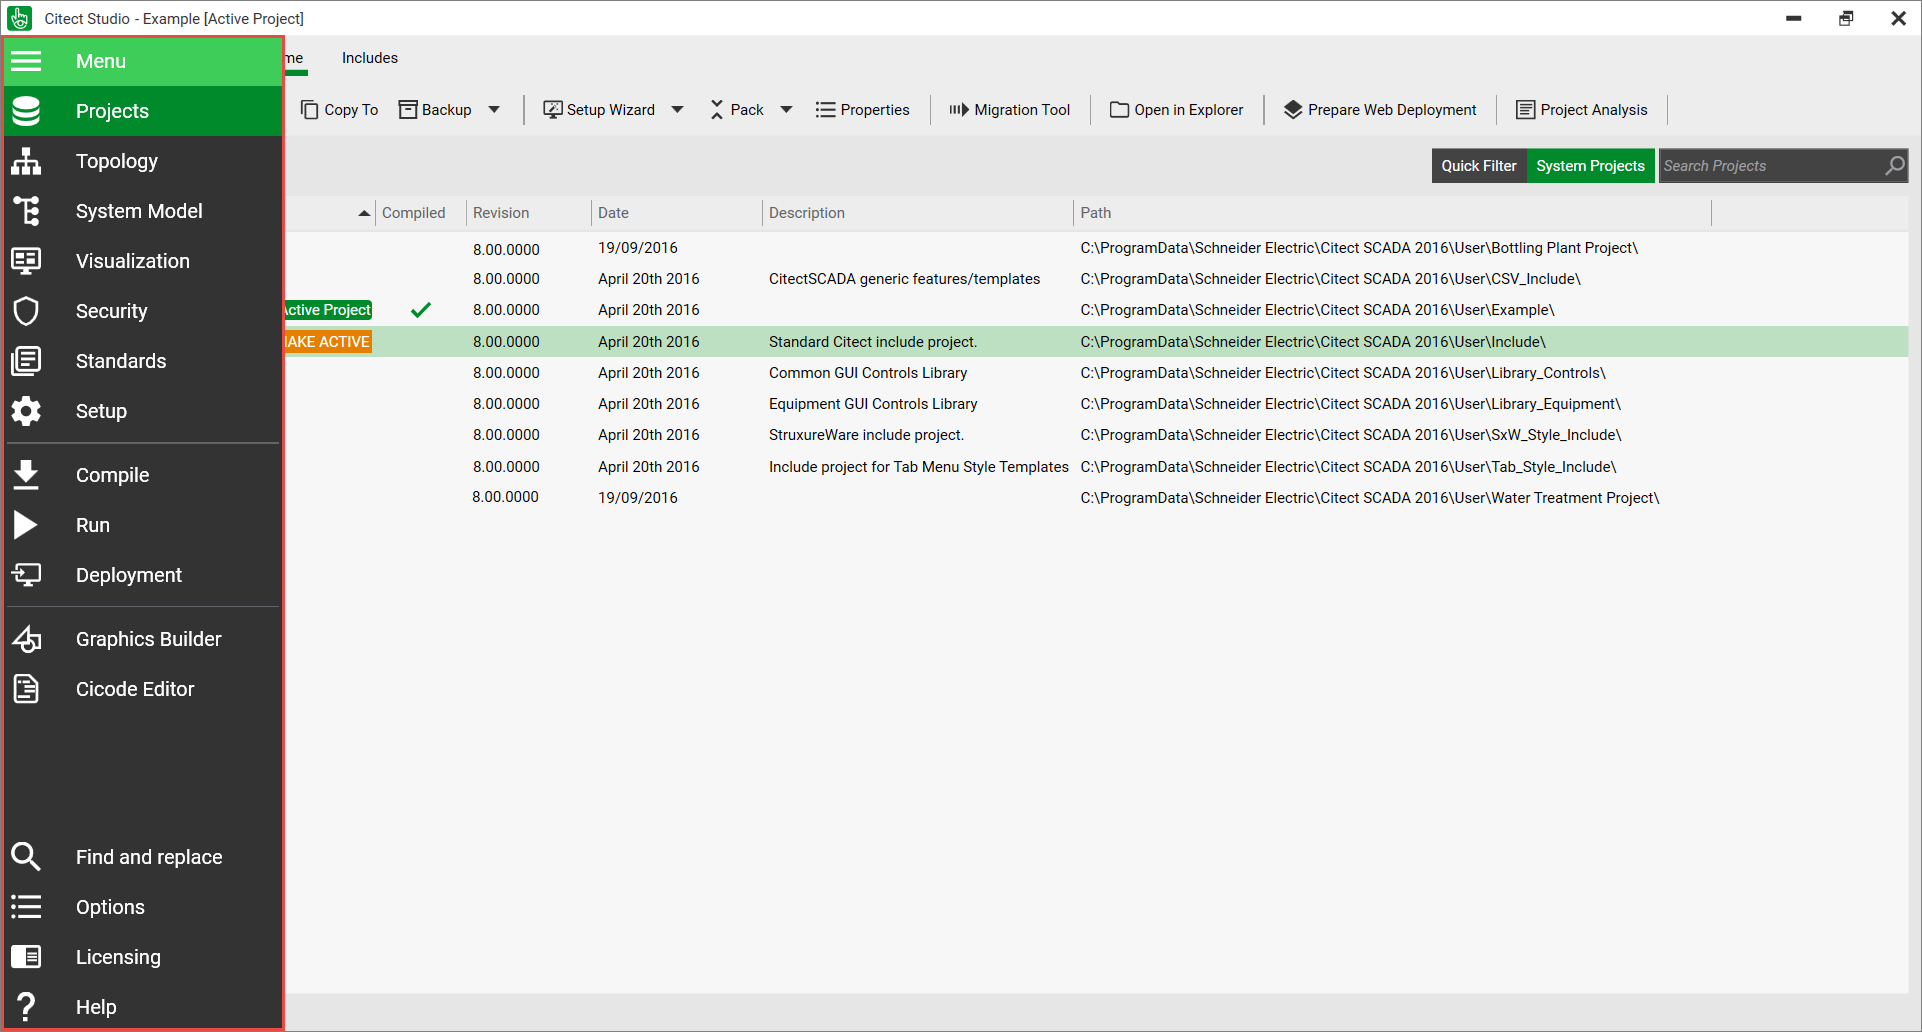
Task: Sort projects by Date column header
Action: click(x=613, y=213)
